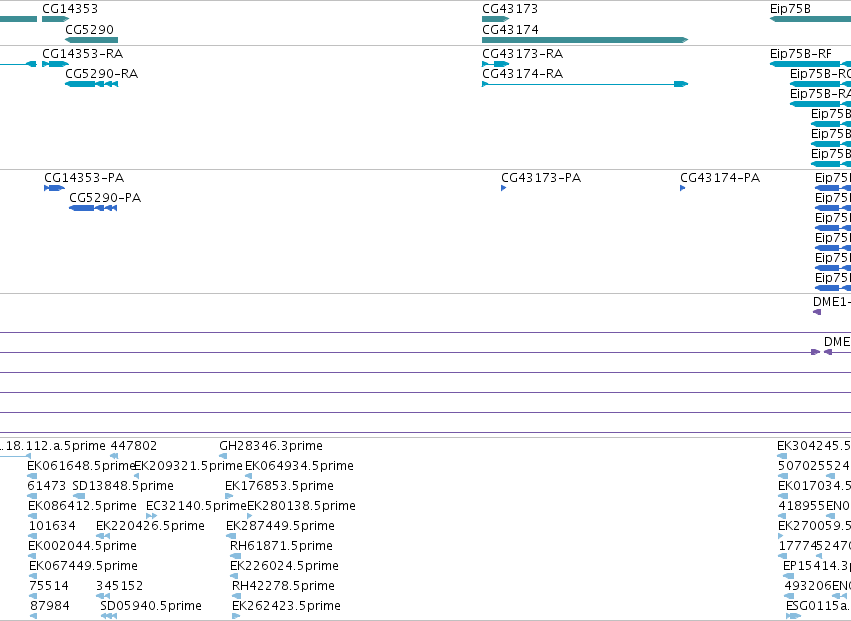Select EST EK209321.5prime
851x621 pixels.
(x=188, y=466)
